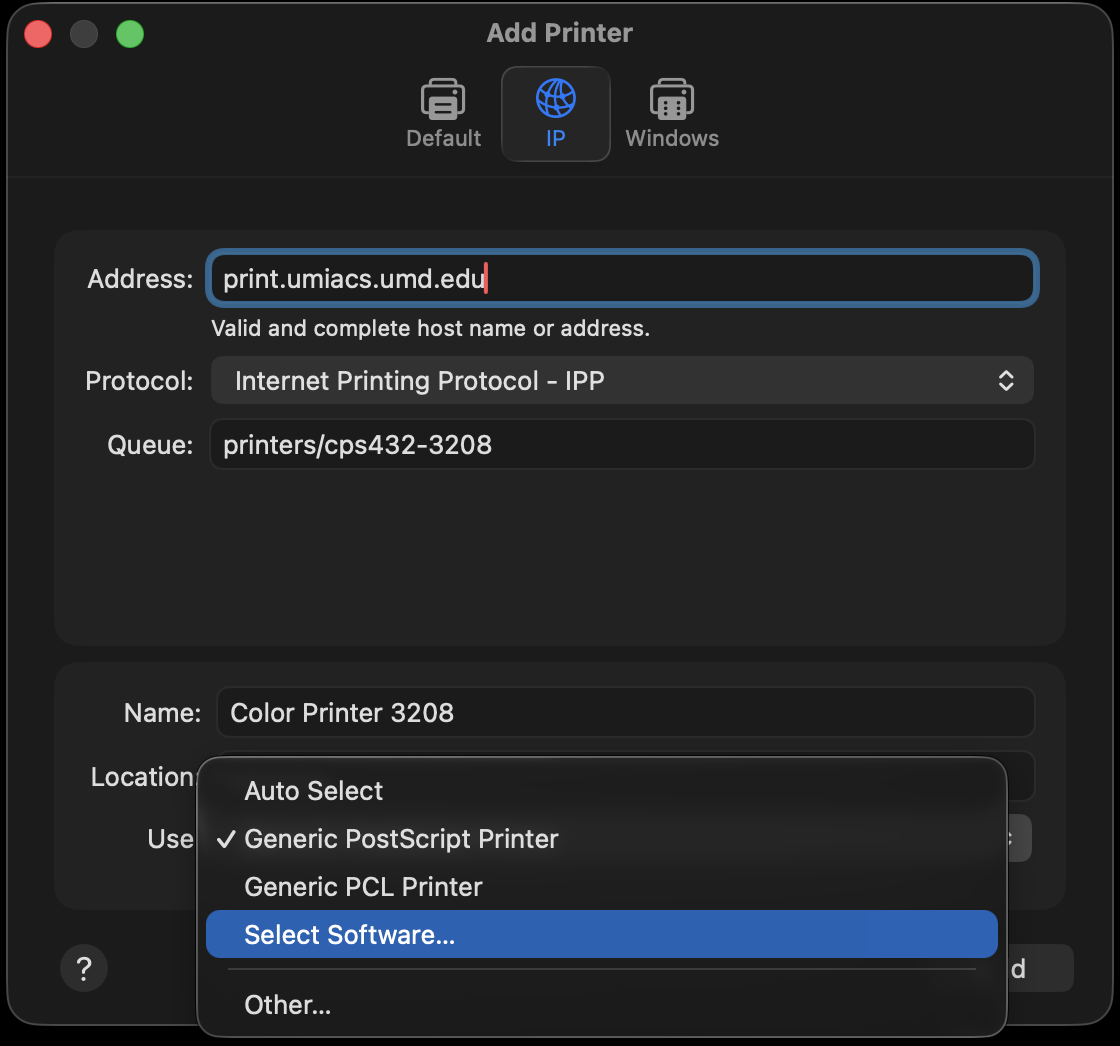Image resolution: width=1120 pixels, height=1046 pixels.
Task: Click into the Address text field
Action: point(621,279)
